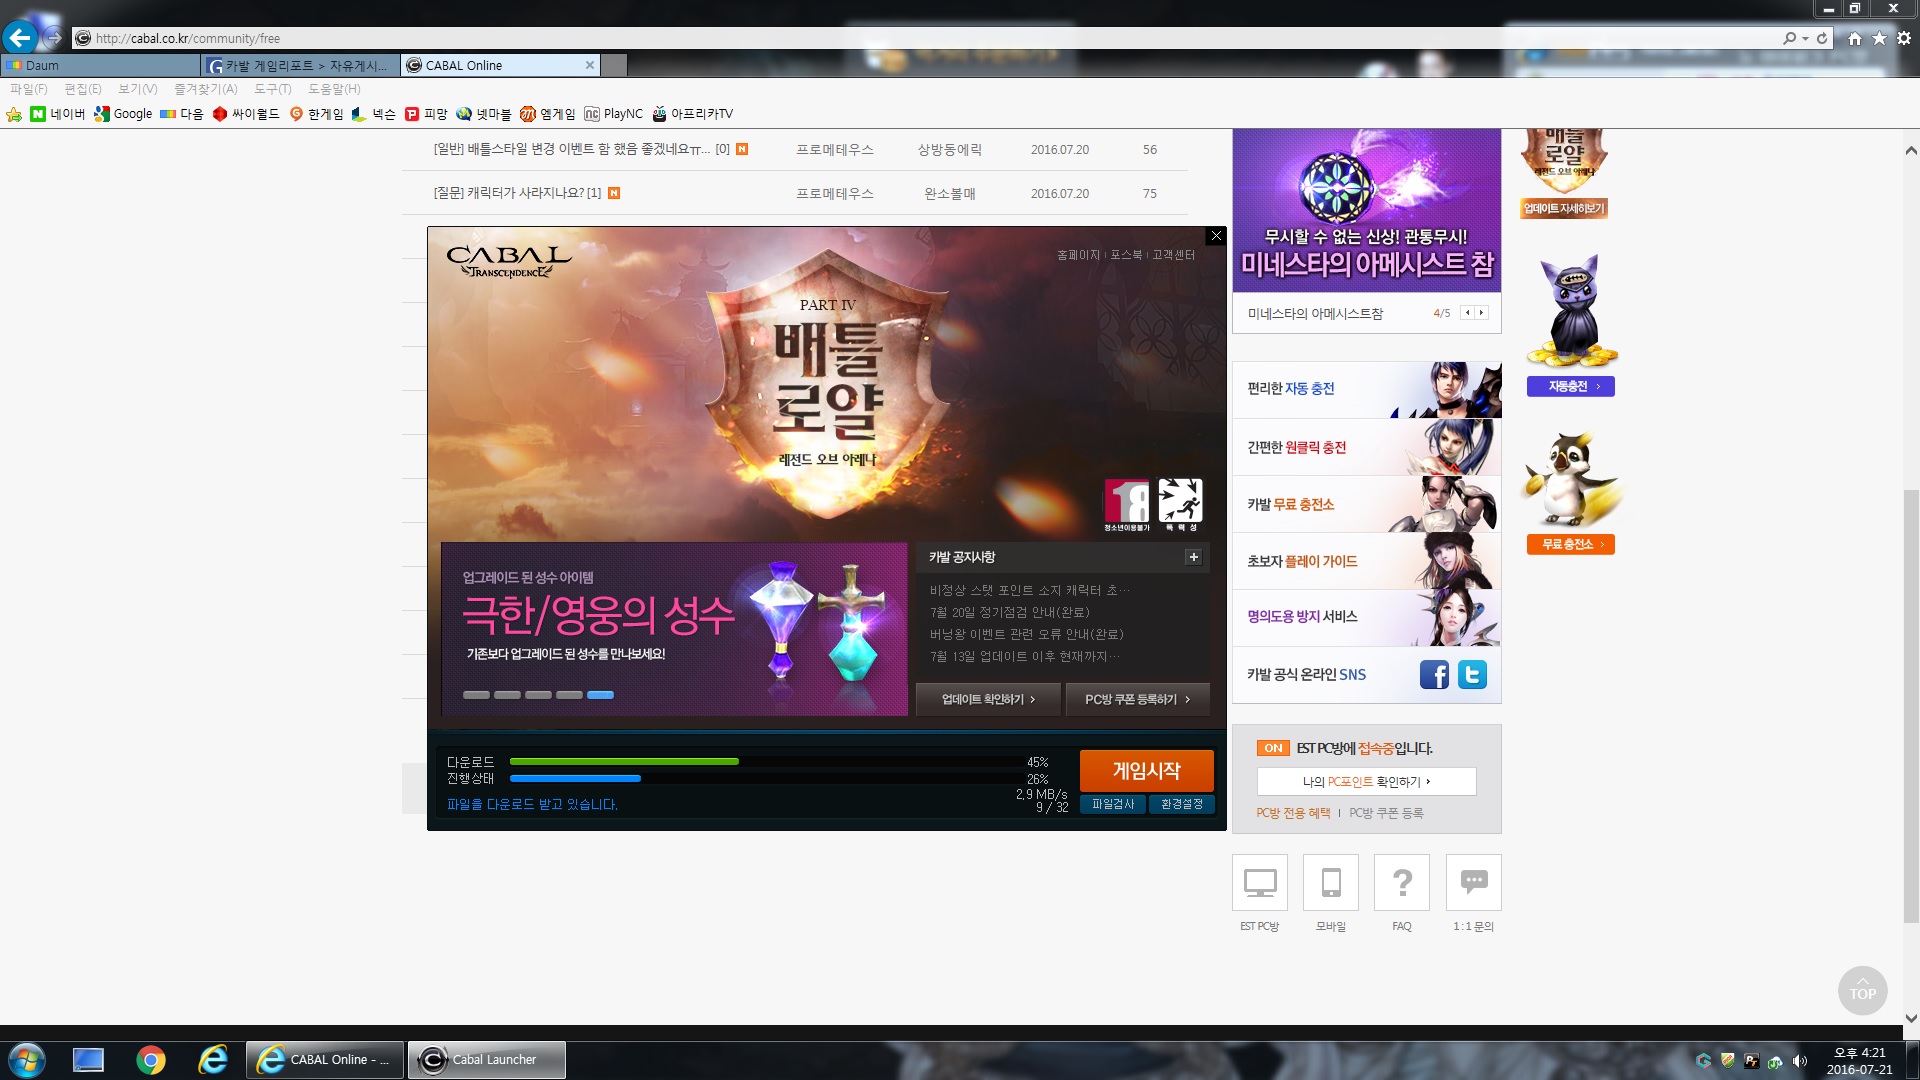Click the orange 무료 충전소 button
The width and height of the screenshot is (1920, 1080).
click(1570, 544)
